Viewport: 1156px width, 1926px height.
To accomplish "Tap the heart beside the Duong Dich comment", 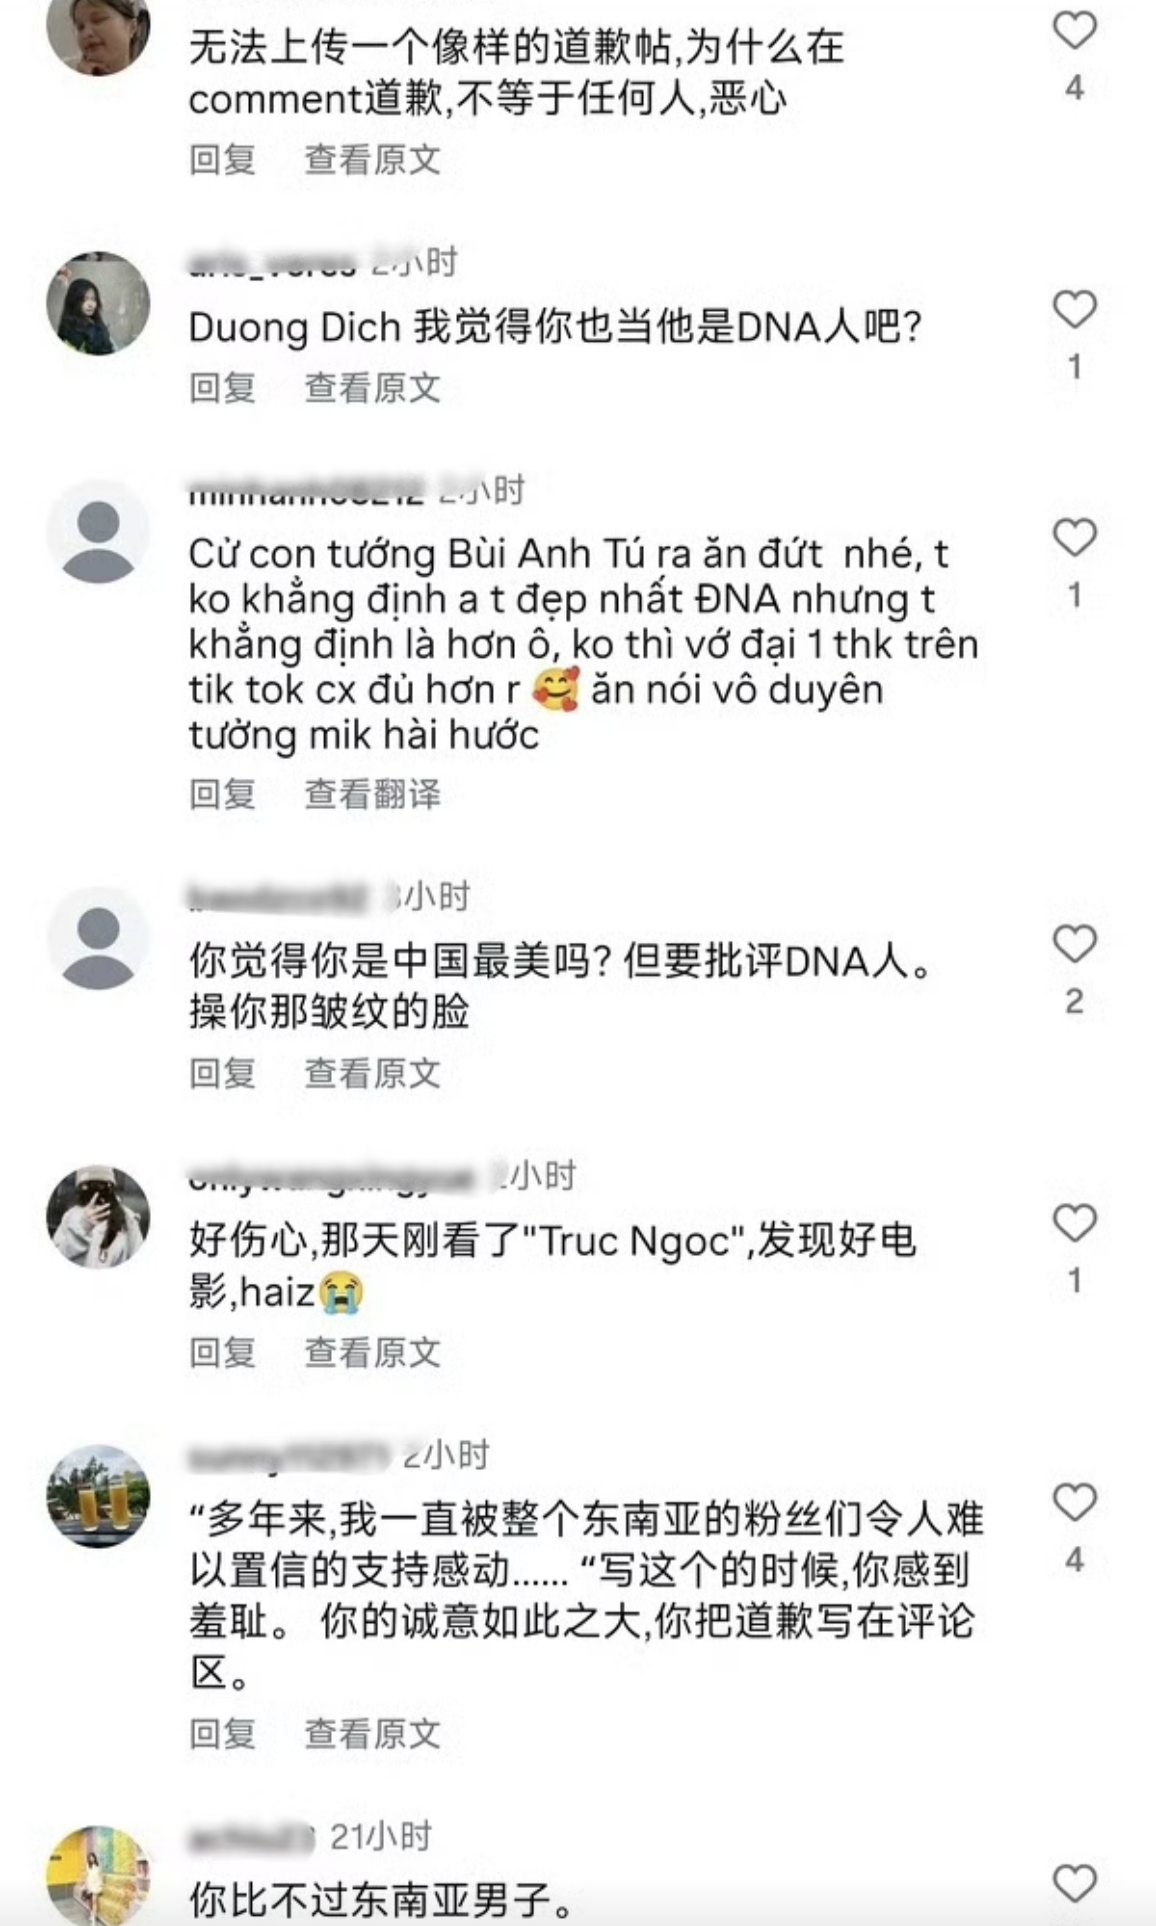I will (x=1075, y=309).
